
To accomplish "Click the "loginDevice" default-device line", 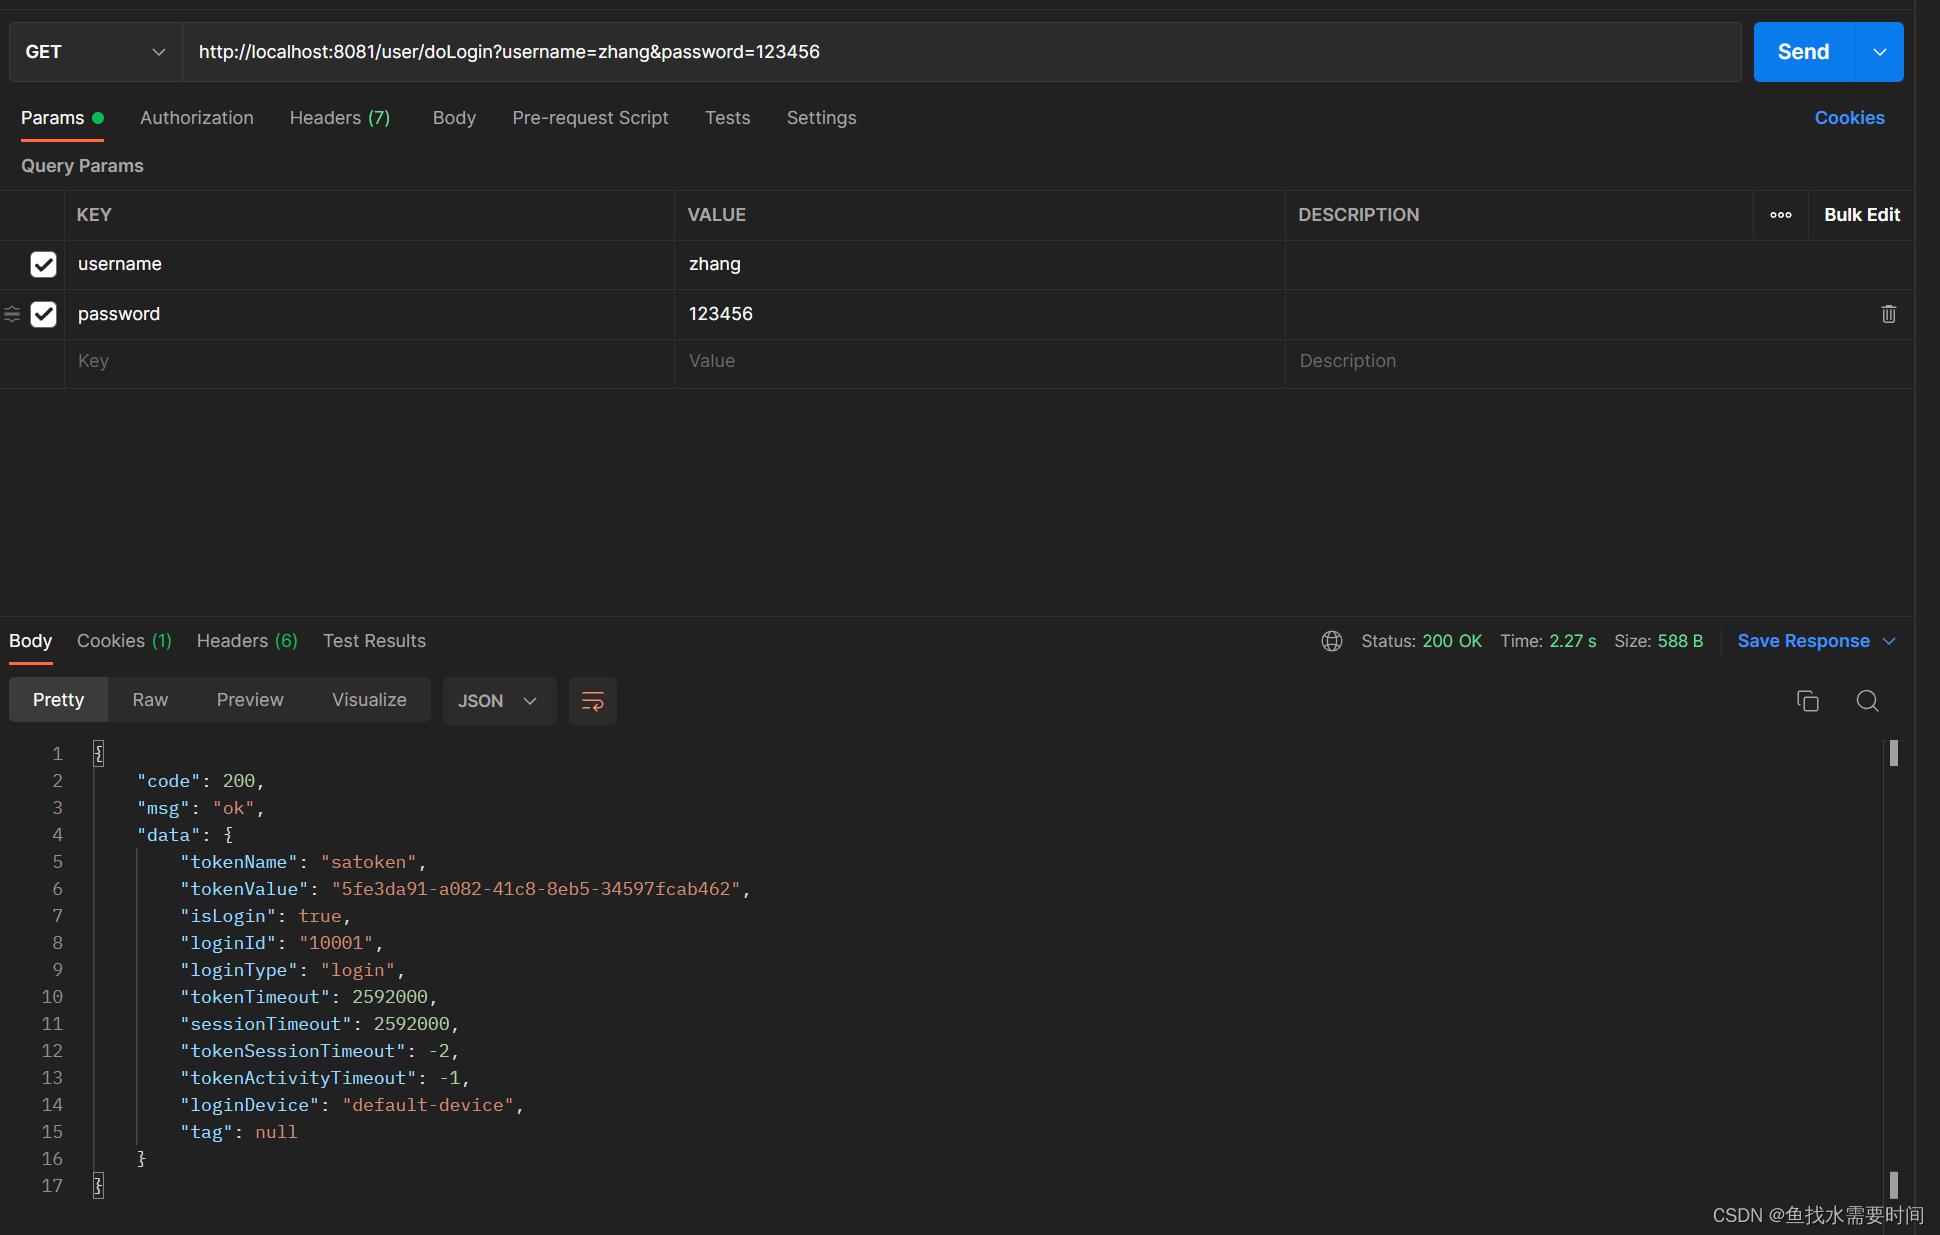I will tap(351, 1105).
